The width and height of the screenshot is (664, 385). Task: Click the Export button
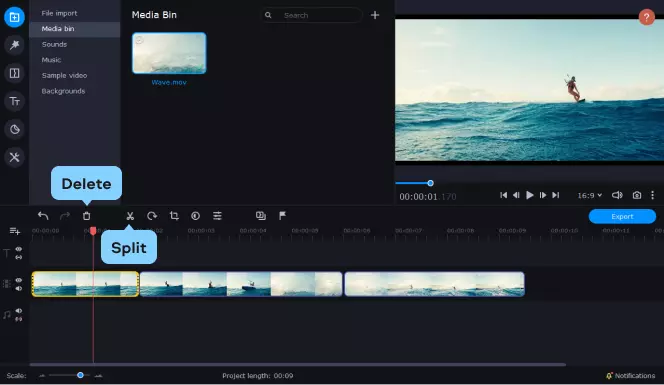(622, 216)
